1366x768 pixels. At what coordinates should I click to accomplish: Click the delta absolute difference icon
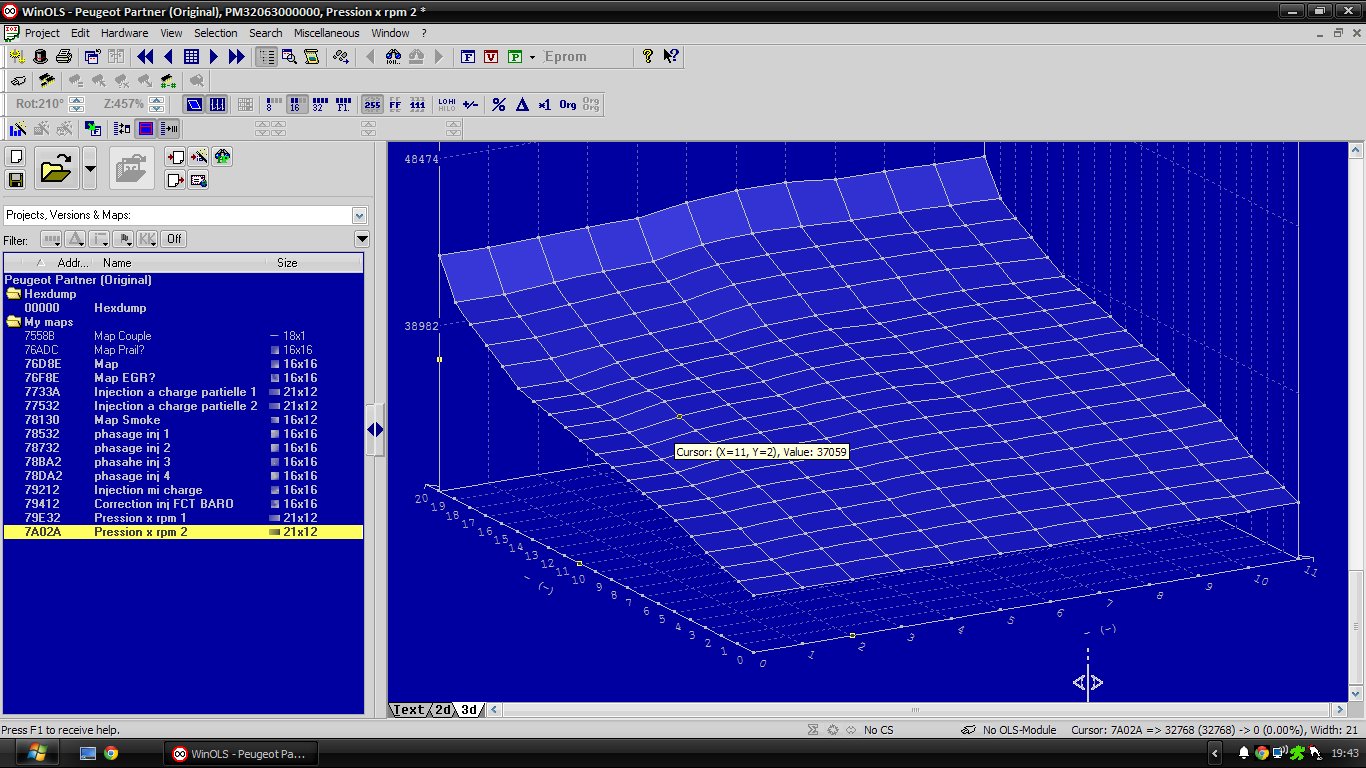coord(521,104)
